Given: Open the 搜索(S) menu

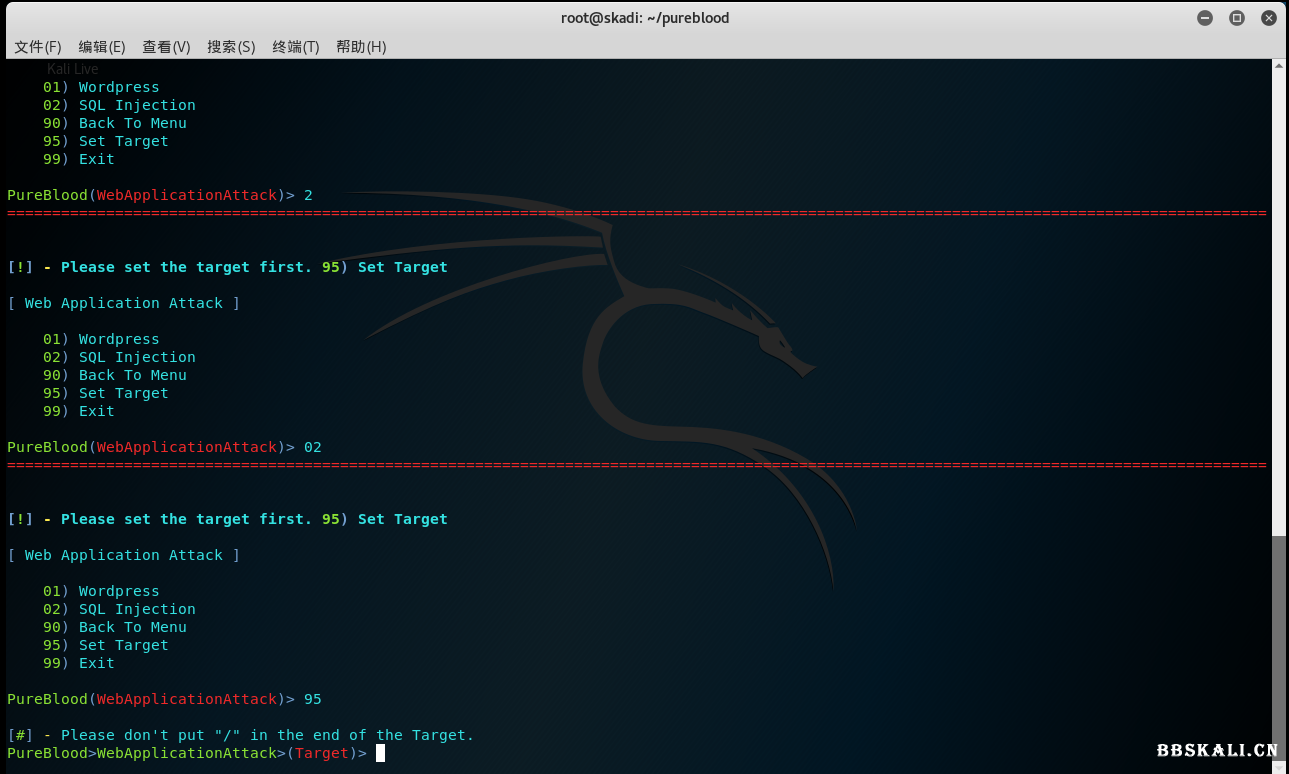Looking at the screenshot, I should 231,47.
